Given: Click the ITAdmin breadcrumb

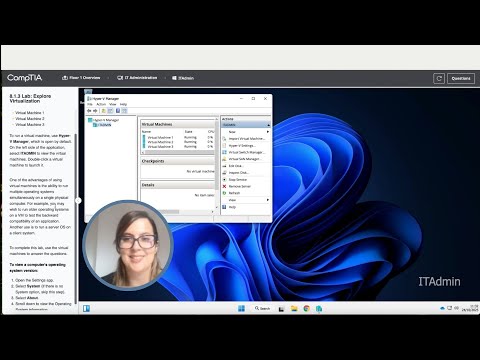Looking at the screenshot, I should 183,78.
